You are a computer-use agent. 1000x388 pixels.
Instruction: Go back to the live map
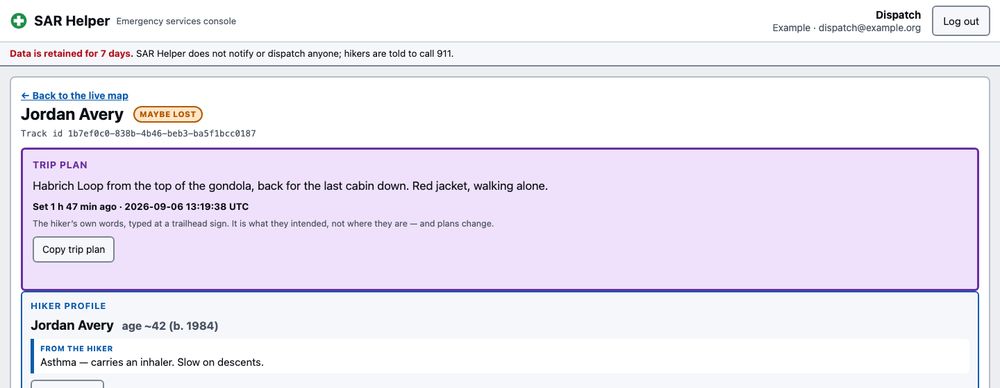coord(75,96)
